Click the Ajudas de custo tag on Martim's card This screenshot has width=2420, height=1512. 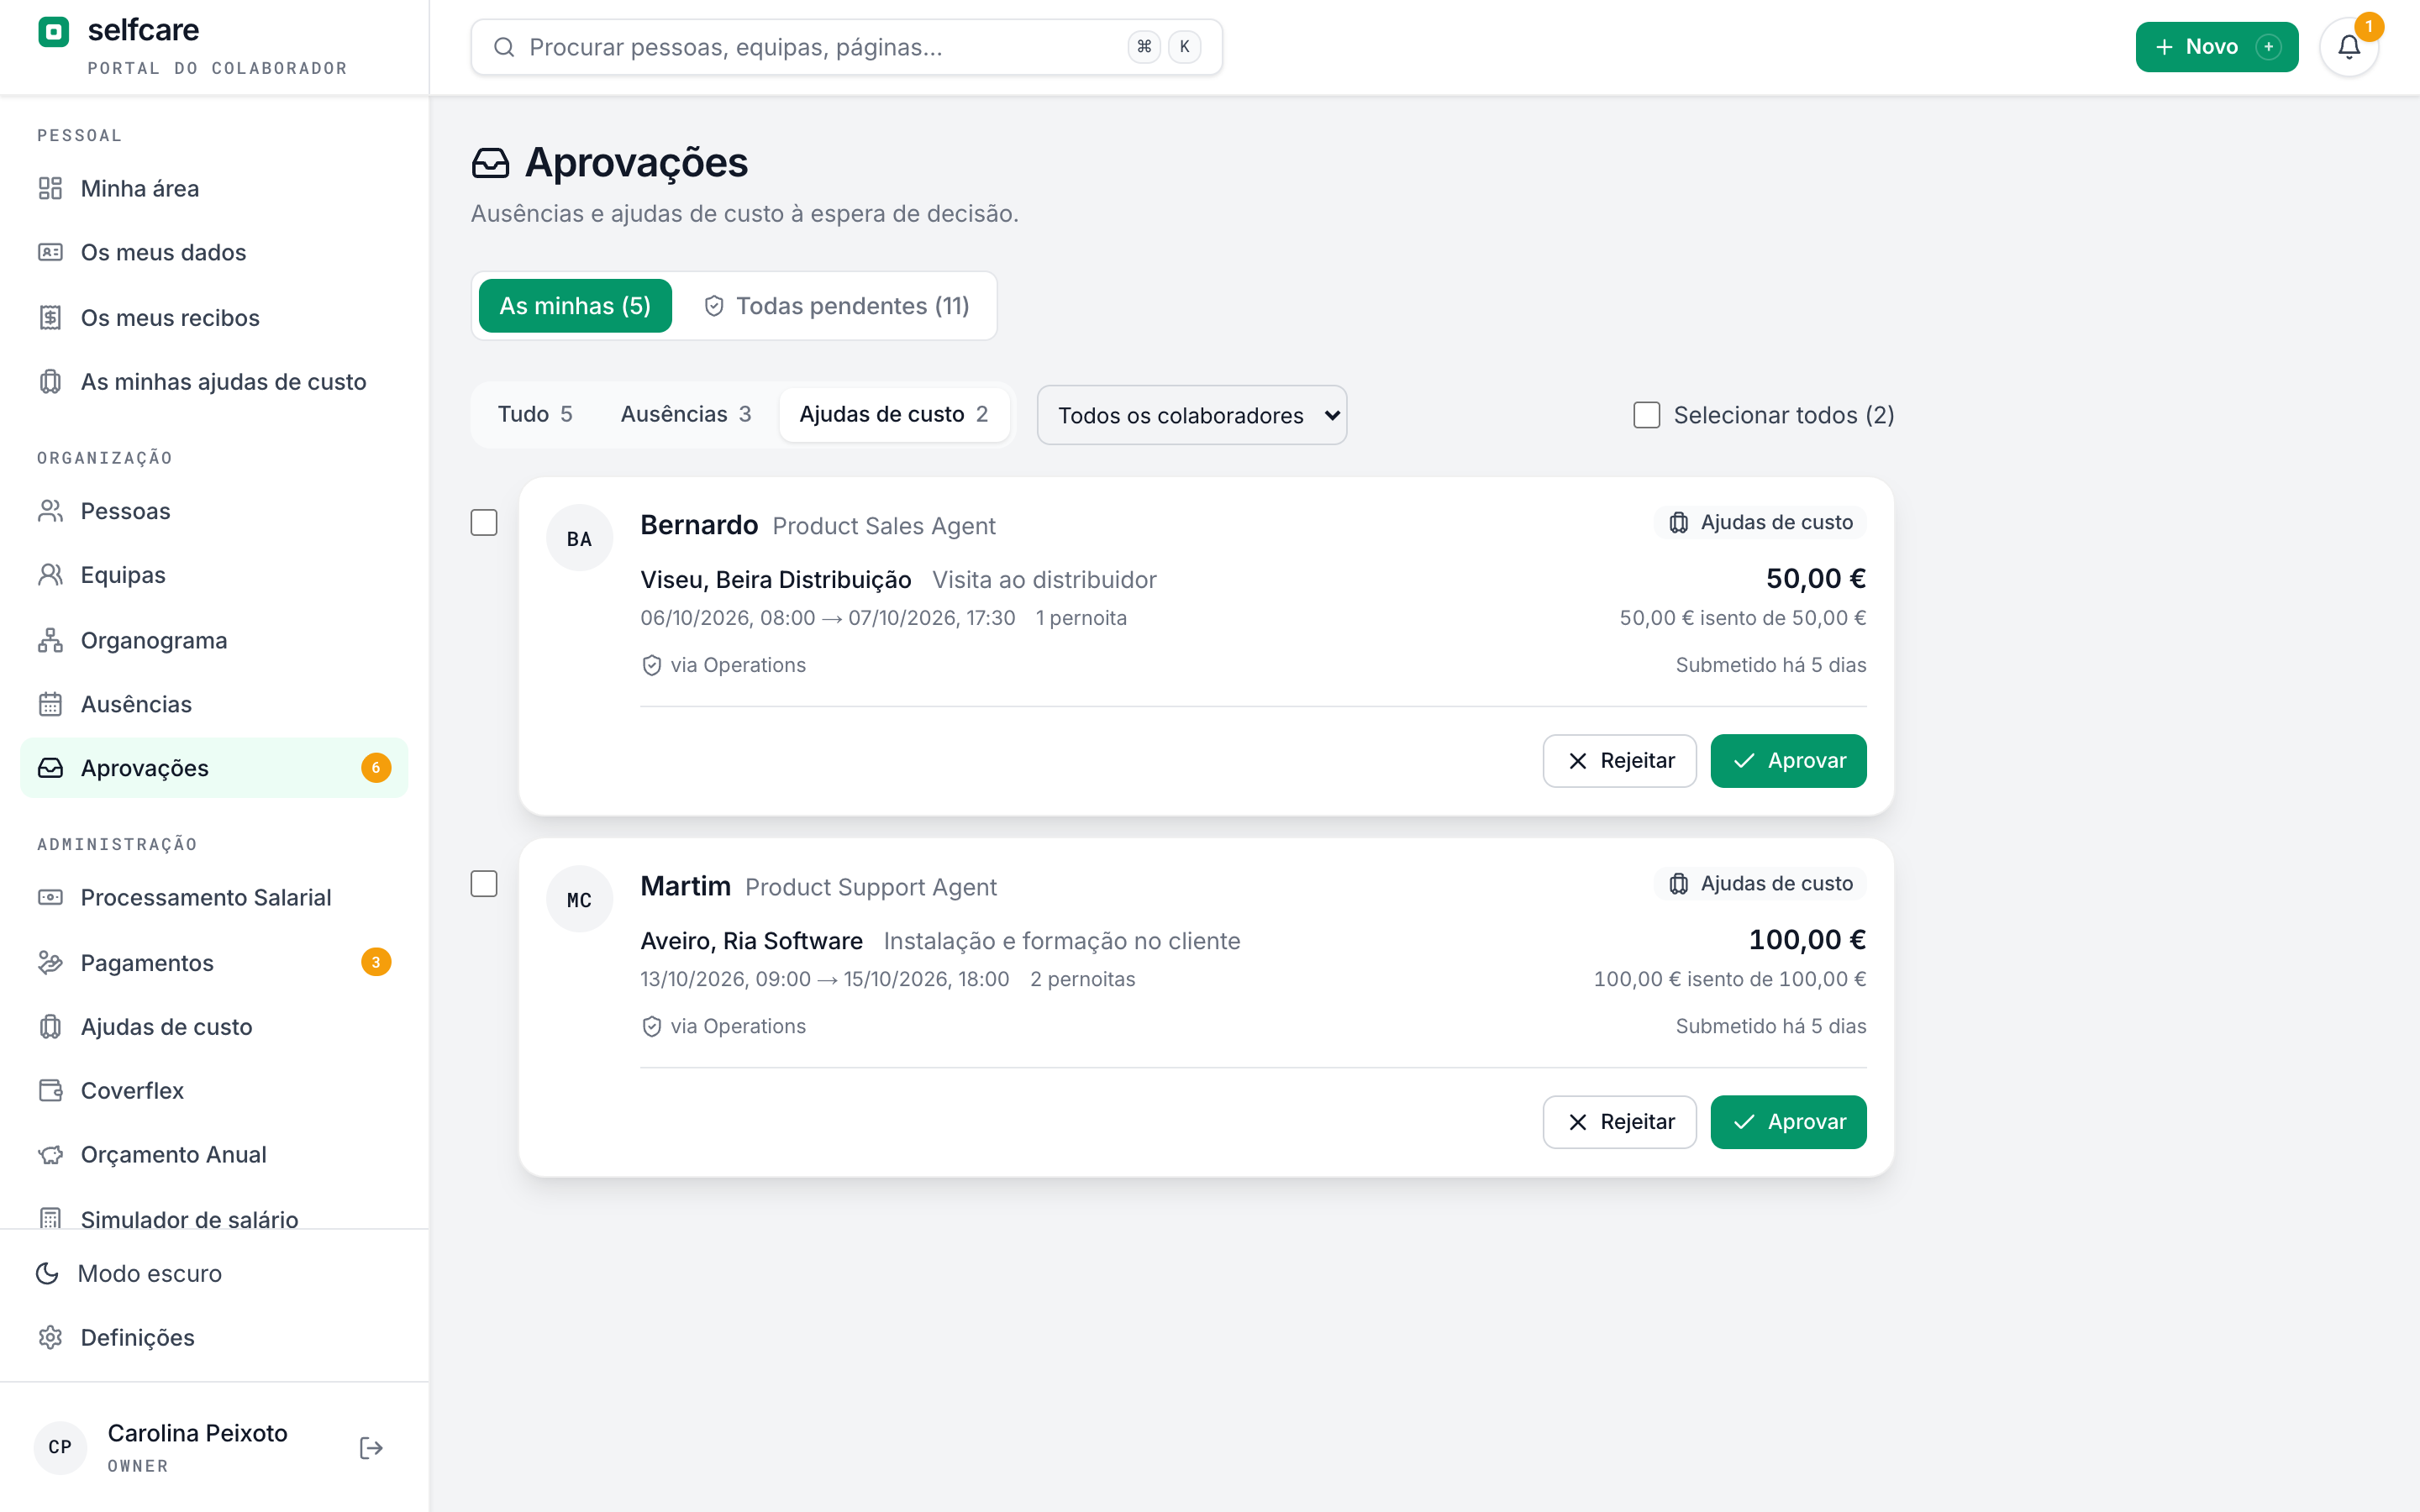click(x=1760, y=883)
